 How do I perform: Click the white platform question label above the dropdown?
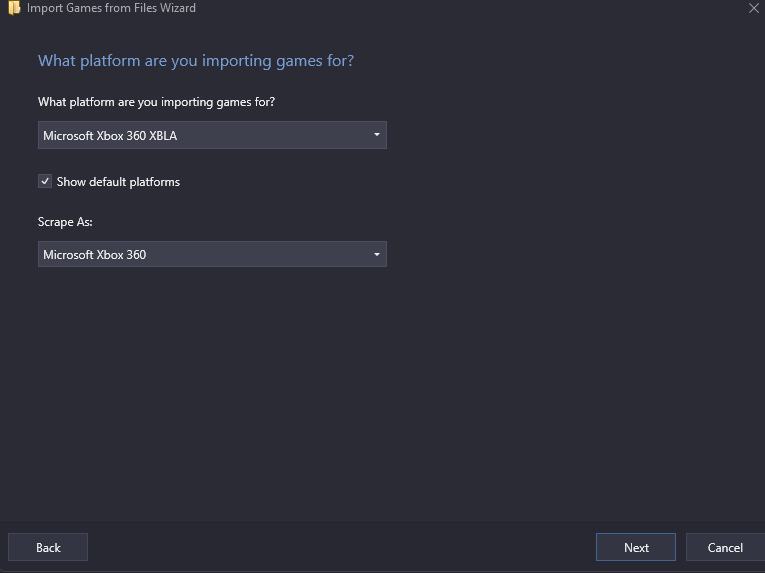click(157, 102)
